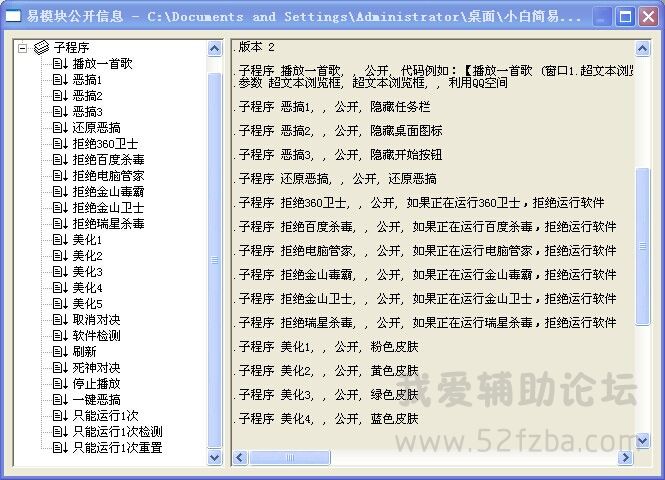Click the icon beside 美化2
Viewport: 665px width, 480px height.
60,256
